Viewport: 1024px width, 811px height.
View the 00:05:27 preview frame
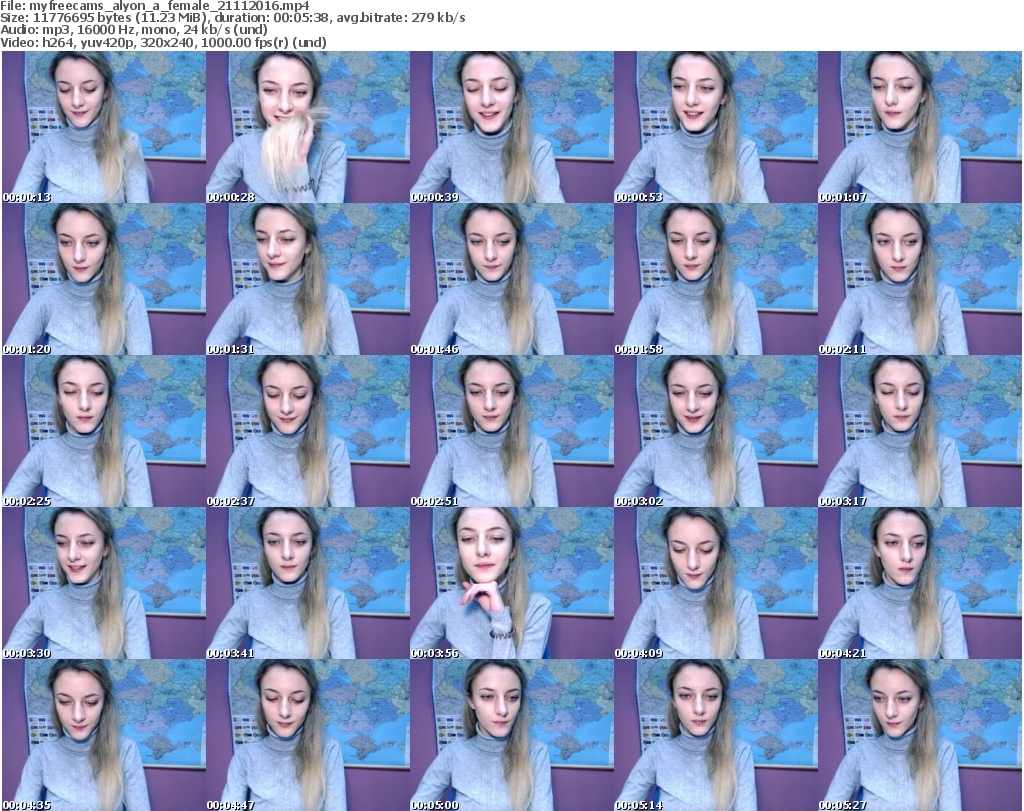[920, 735]
